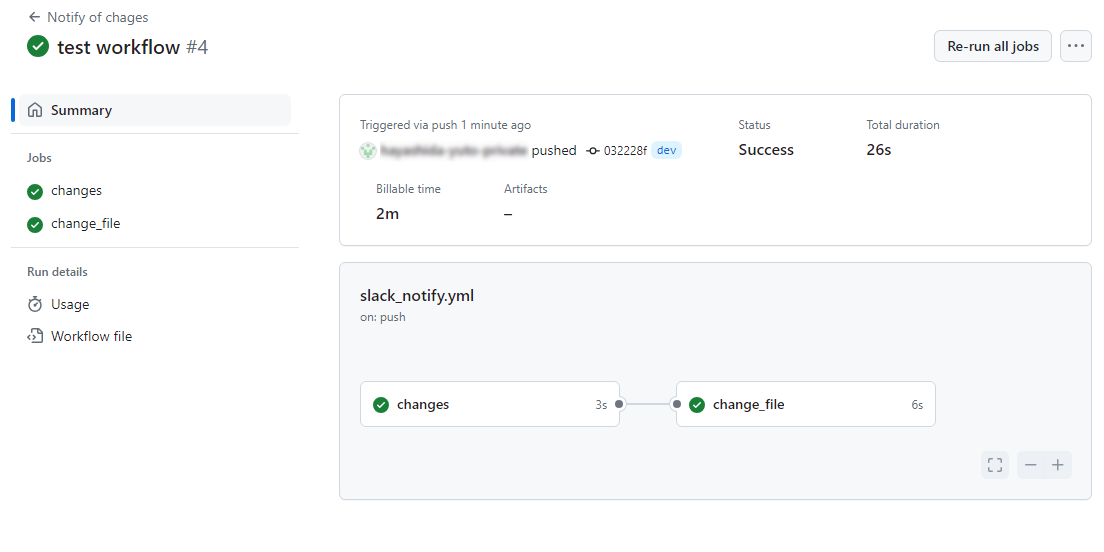
Task: Click the pusher's avatar icon
Action: click(x=368, y=151)
